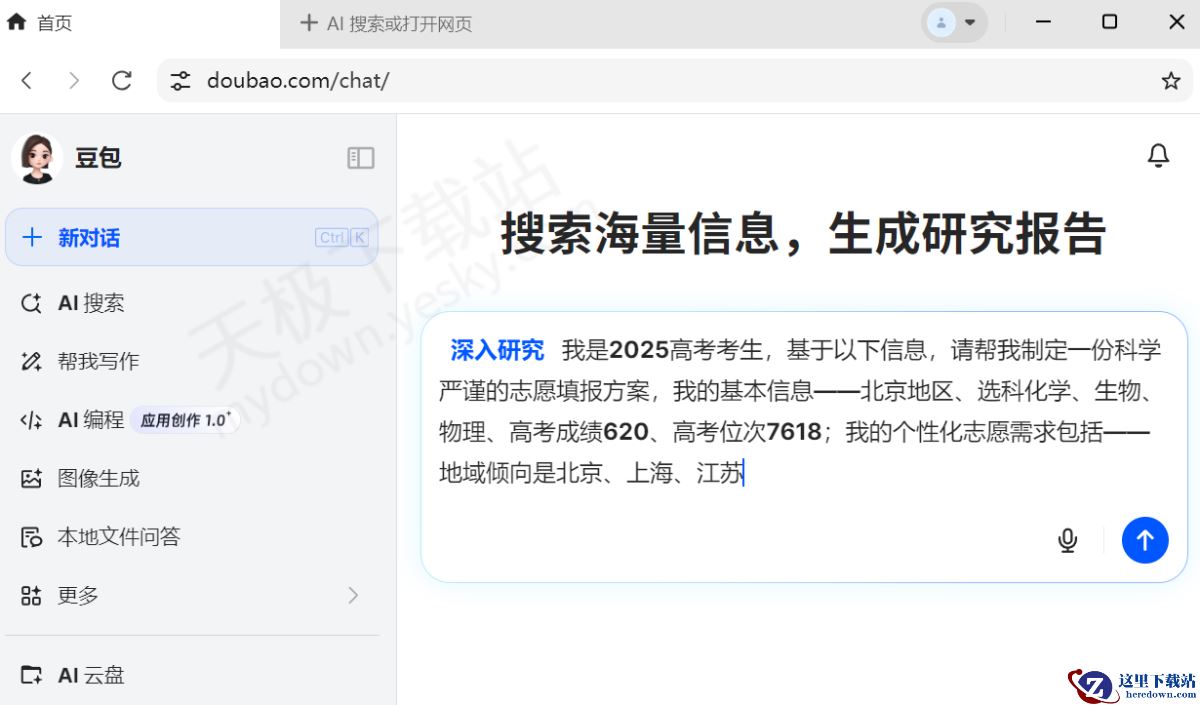
Task: Go back with the browser back arrow
Action: [x=27, y=81]
